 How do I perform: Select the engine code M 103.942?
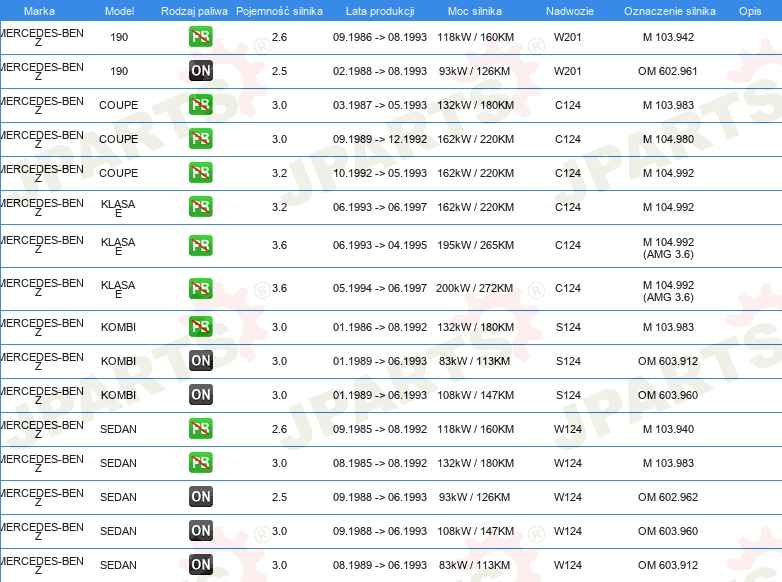[668, 37]
